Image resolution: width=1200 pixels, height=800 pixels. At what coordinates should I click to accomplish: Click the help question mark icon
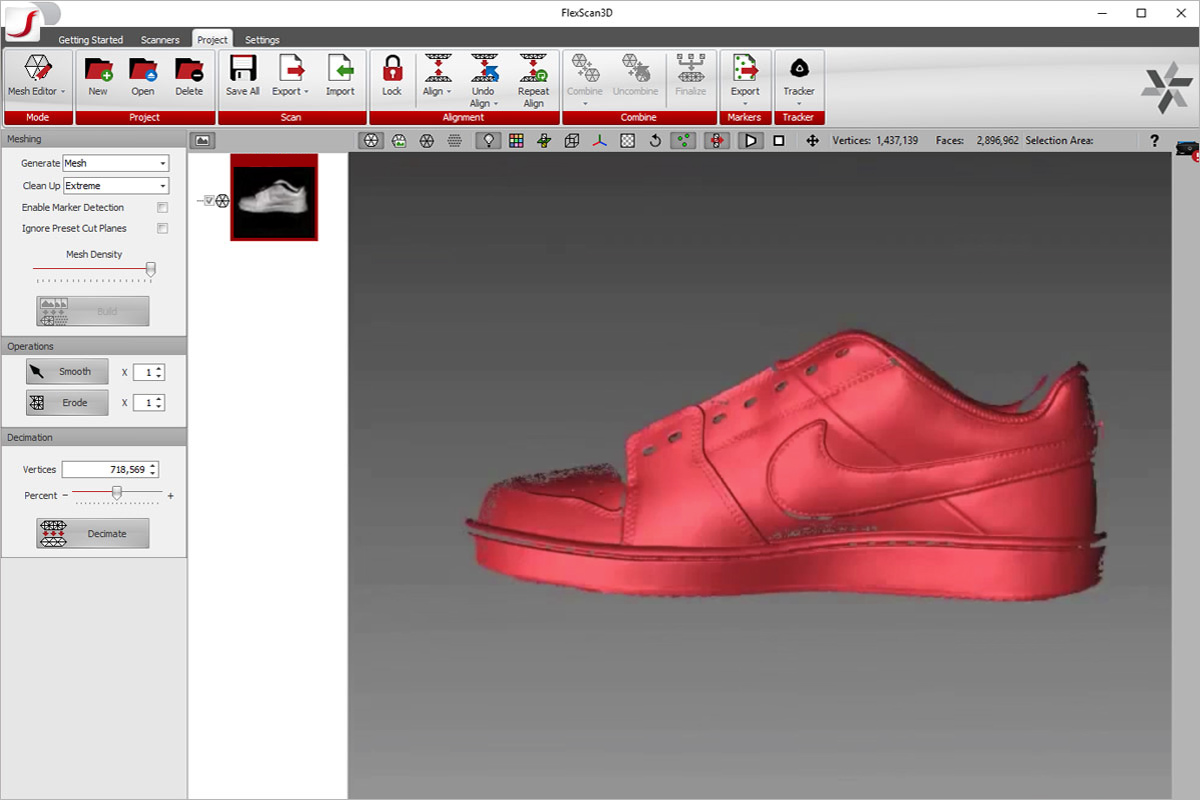point(1154,141)
